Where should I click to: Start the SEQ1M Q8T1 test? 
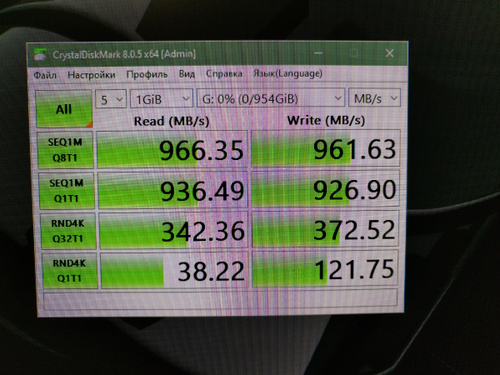click(x=65, y=150)
